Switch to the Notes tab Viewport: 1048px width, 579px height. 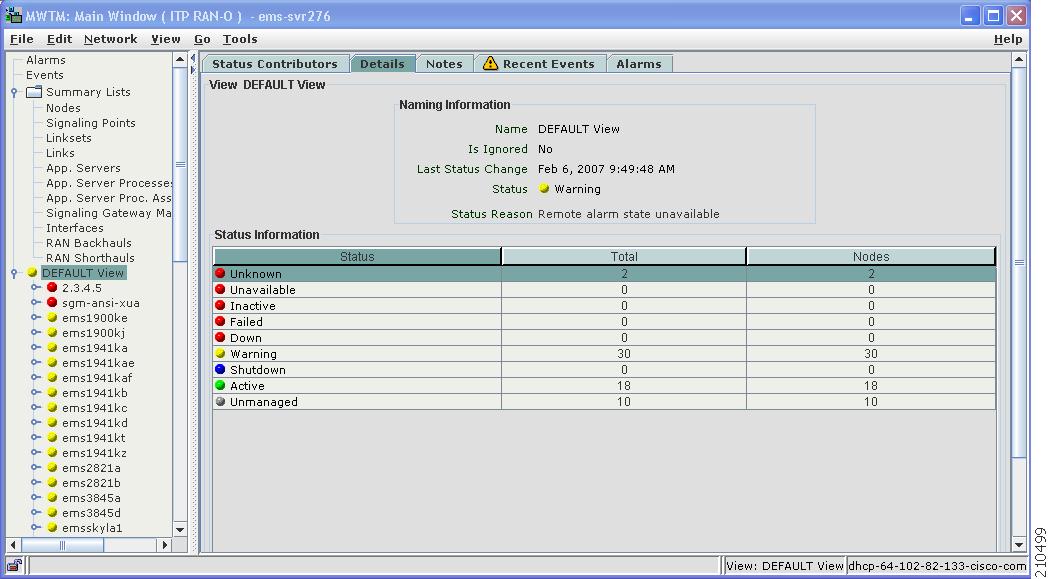tap(444, 64)
